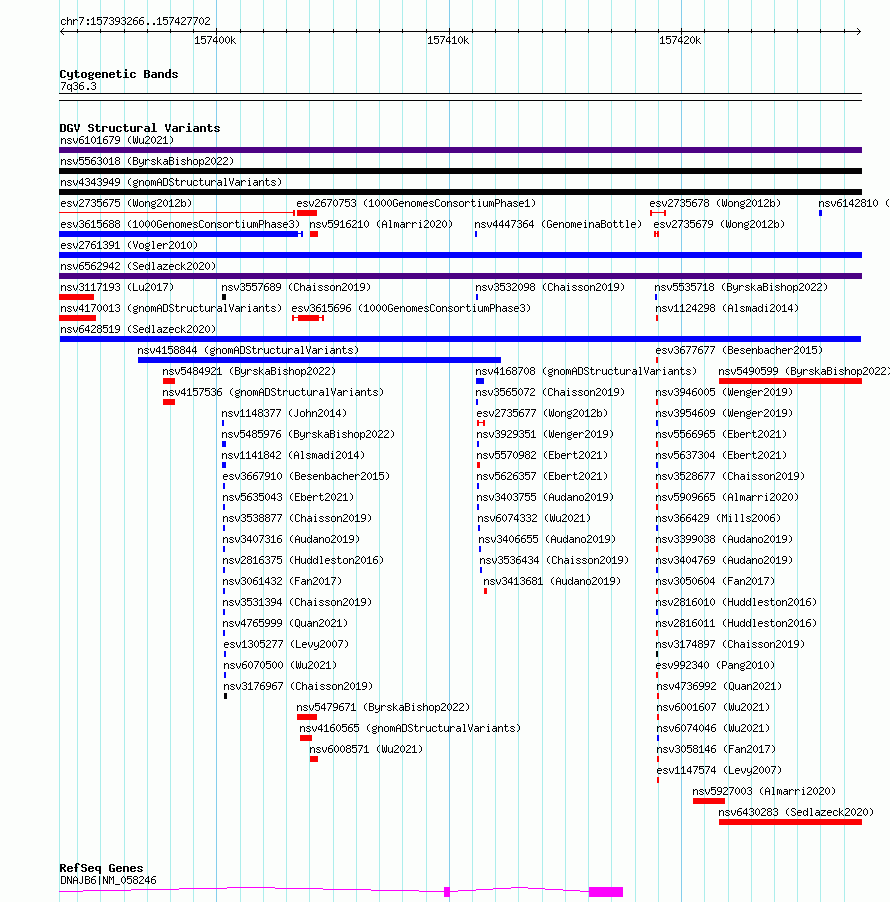
Task: Click the chr7:157393266..157427702 region label
Action: pos(135,21)
